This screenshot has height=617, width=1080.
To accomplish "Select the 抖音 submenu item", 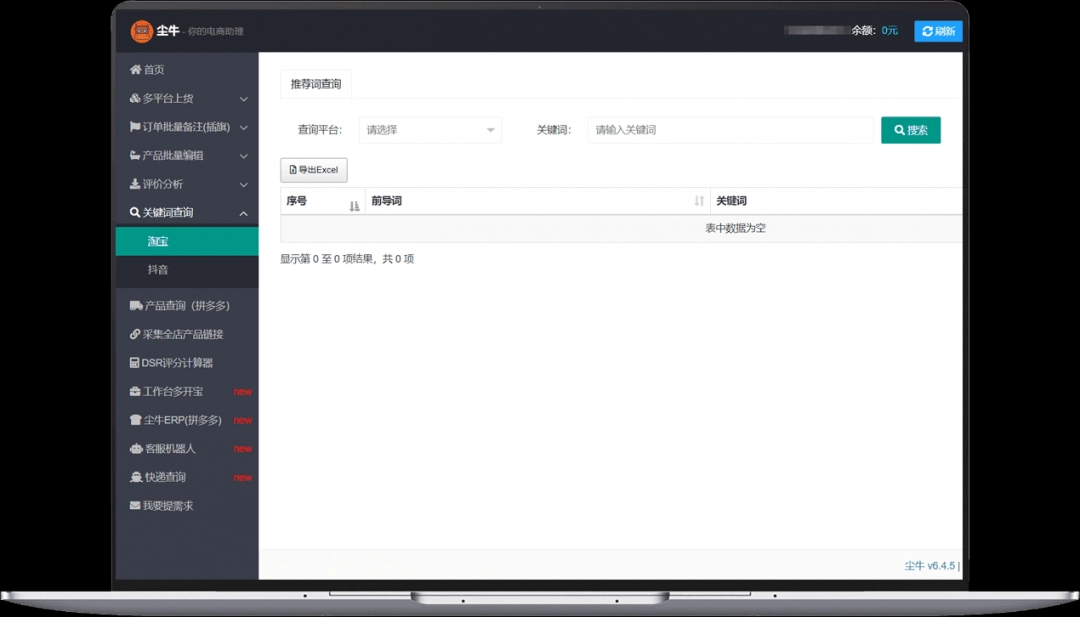I will 187,270.
